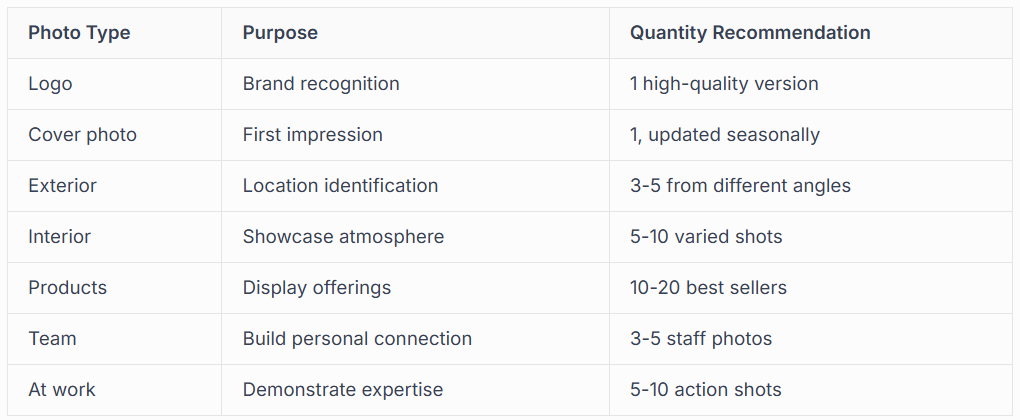Select the Purpose column header
Image resolution: width=1020 pixels, height=420 pixels.
pos(280,33)
